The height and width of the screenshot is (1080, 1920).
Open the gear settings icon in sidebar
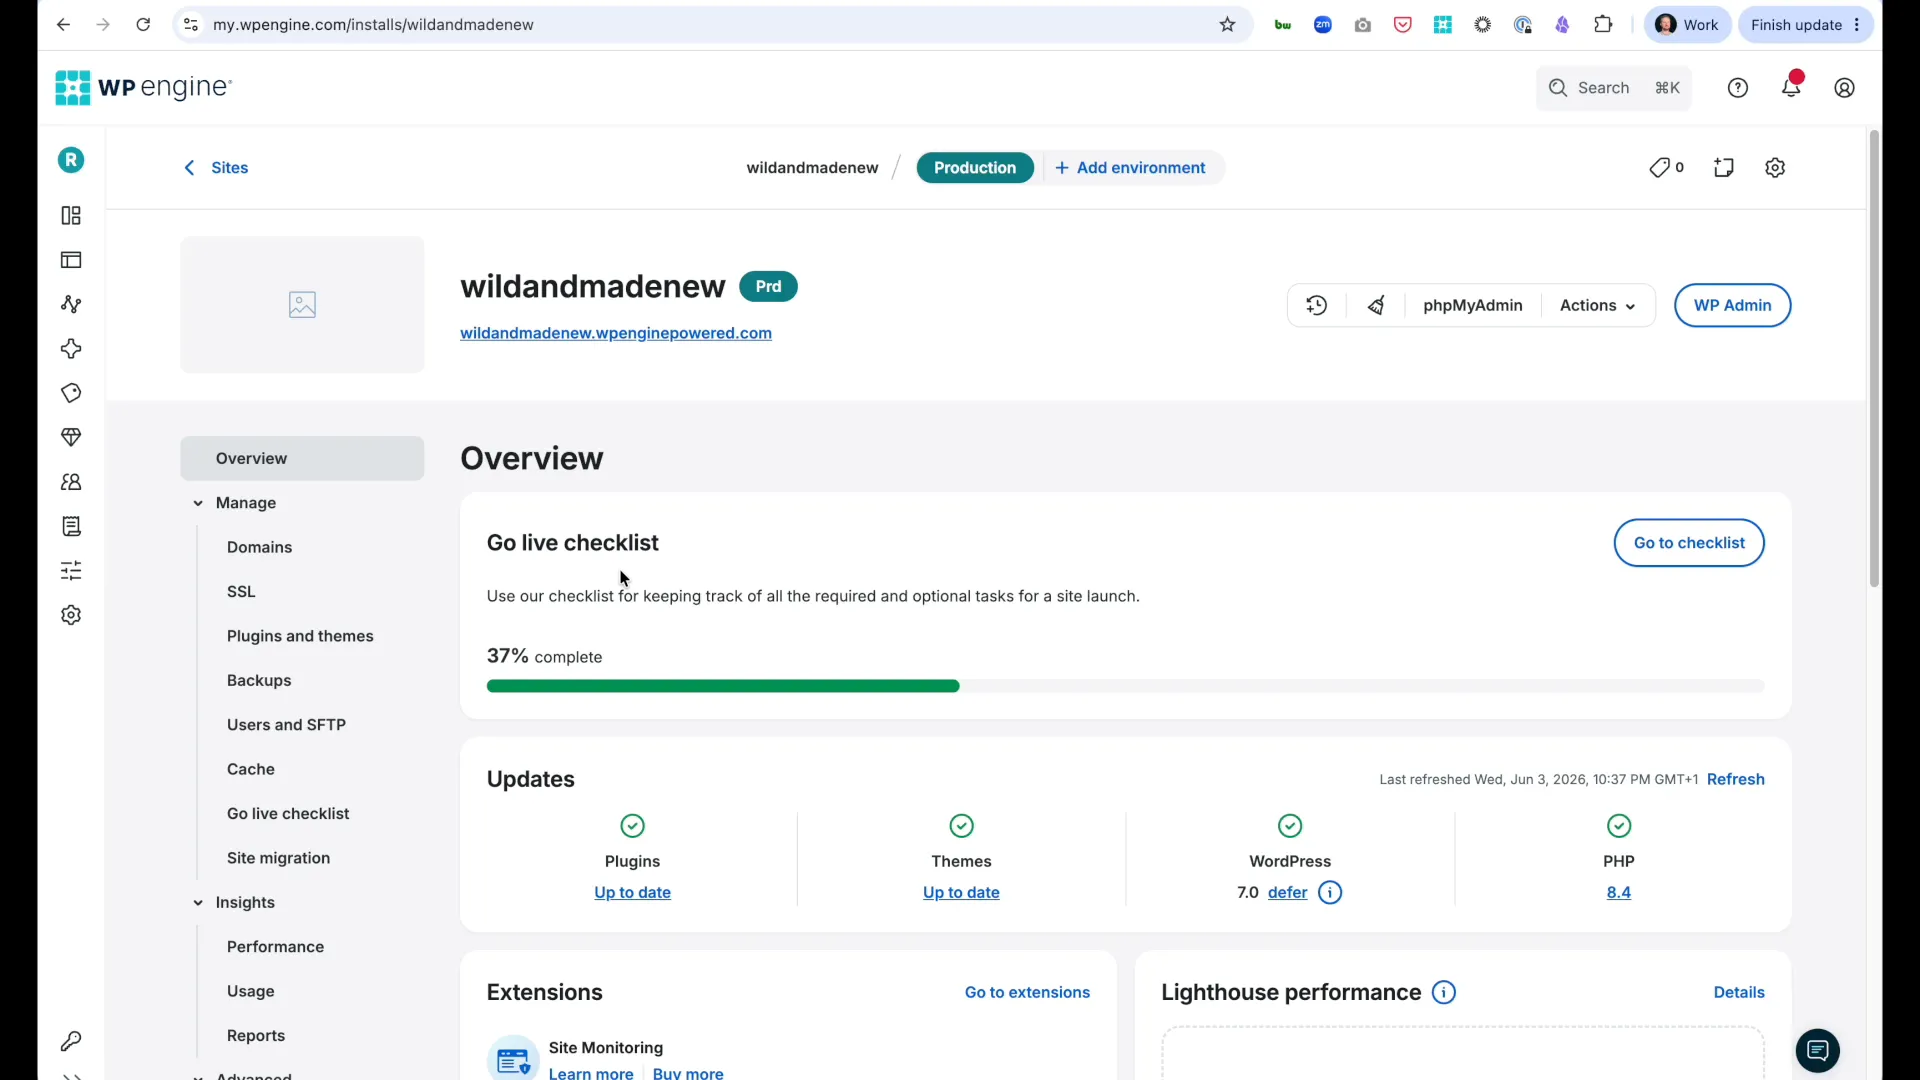[71, 615]
